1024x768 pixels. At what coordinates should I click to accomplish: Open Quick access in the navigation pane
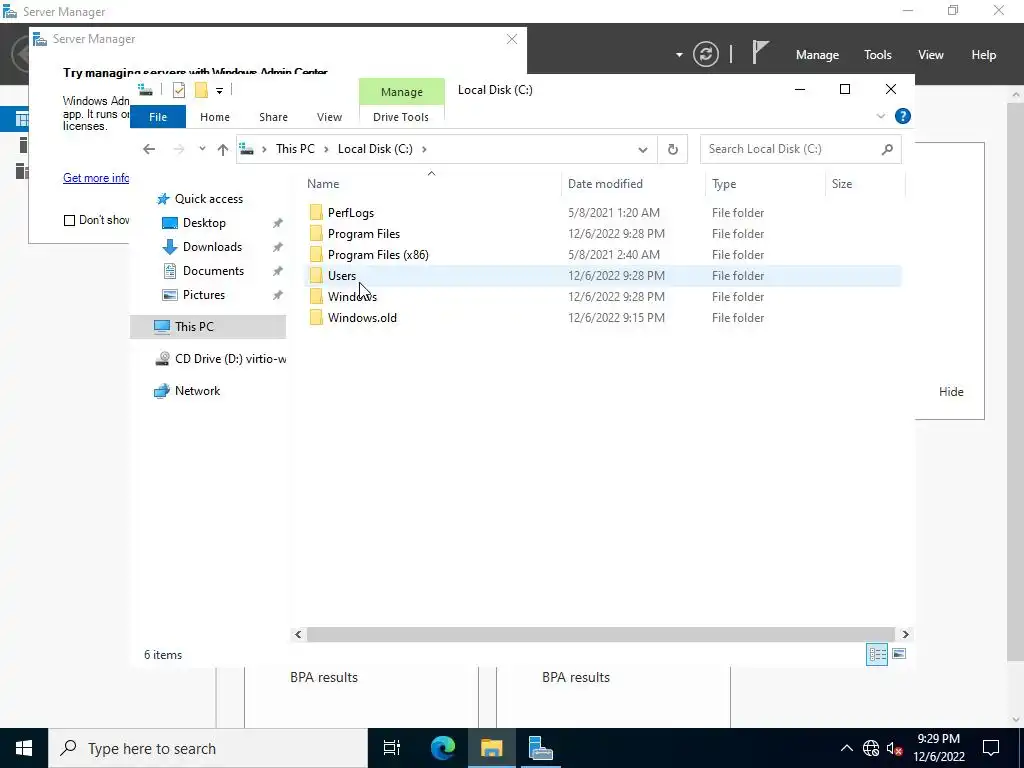point(208,199)
